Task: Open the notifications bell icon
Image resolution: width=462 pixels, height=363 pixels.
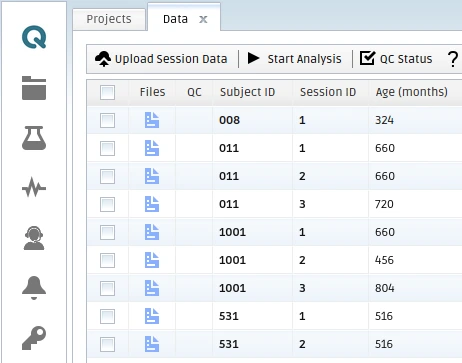Action: tap(34, 288)
